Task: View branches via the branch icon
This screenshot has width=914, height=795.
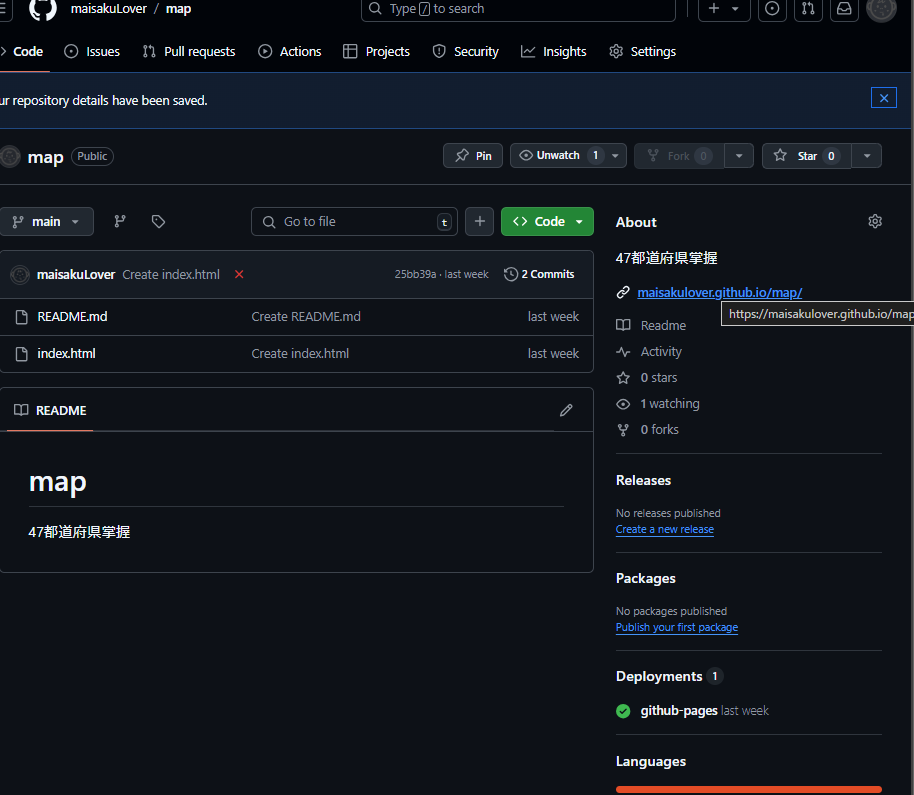Action: click(120, 221)
